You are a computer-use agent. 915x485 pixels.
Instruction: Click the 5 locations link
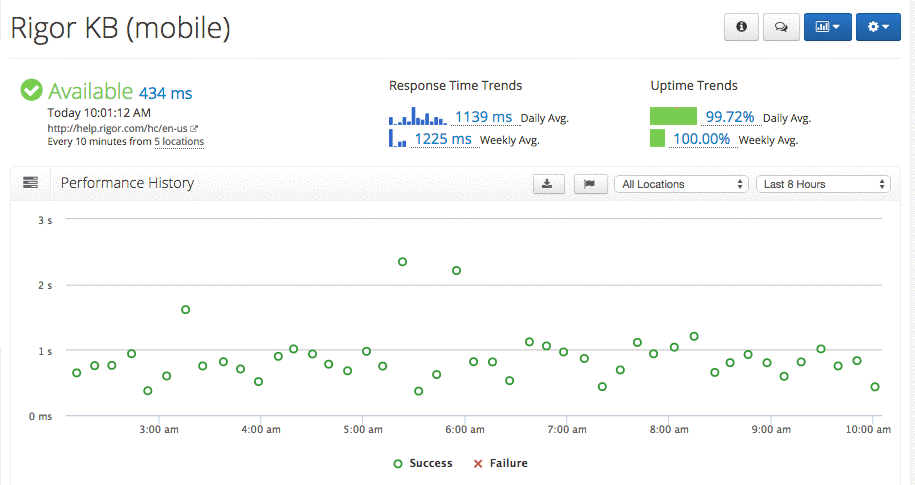click(x=179, y=142)
